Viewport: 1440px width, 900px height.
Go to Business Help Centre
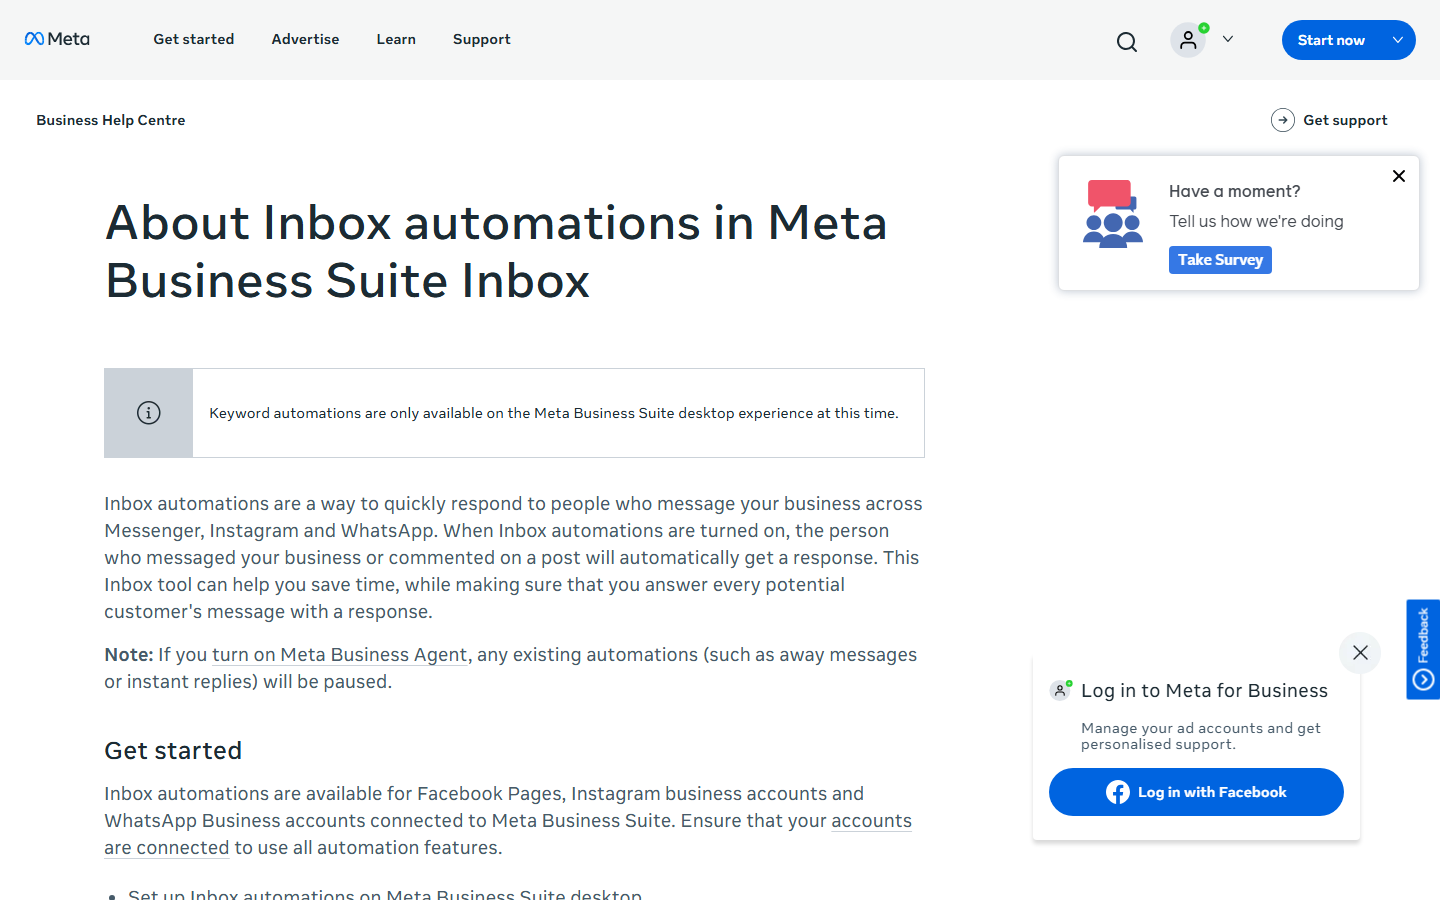[111, 120]
